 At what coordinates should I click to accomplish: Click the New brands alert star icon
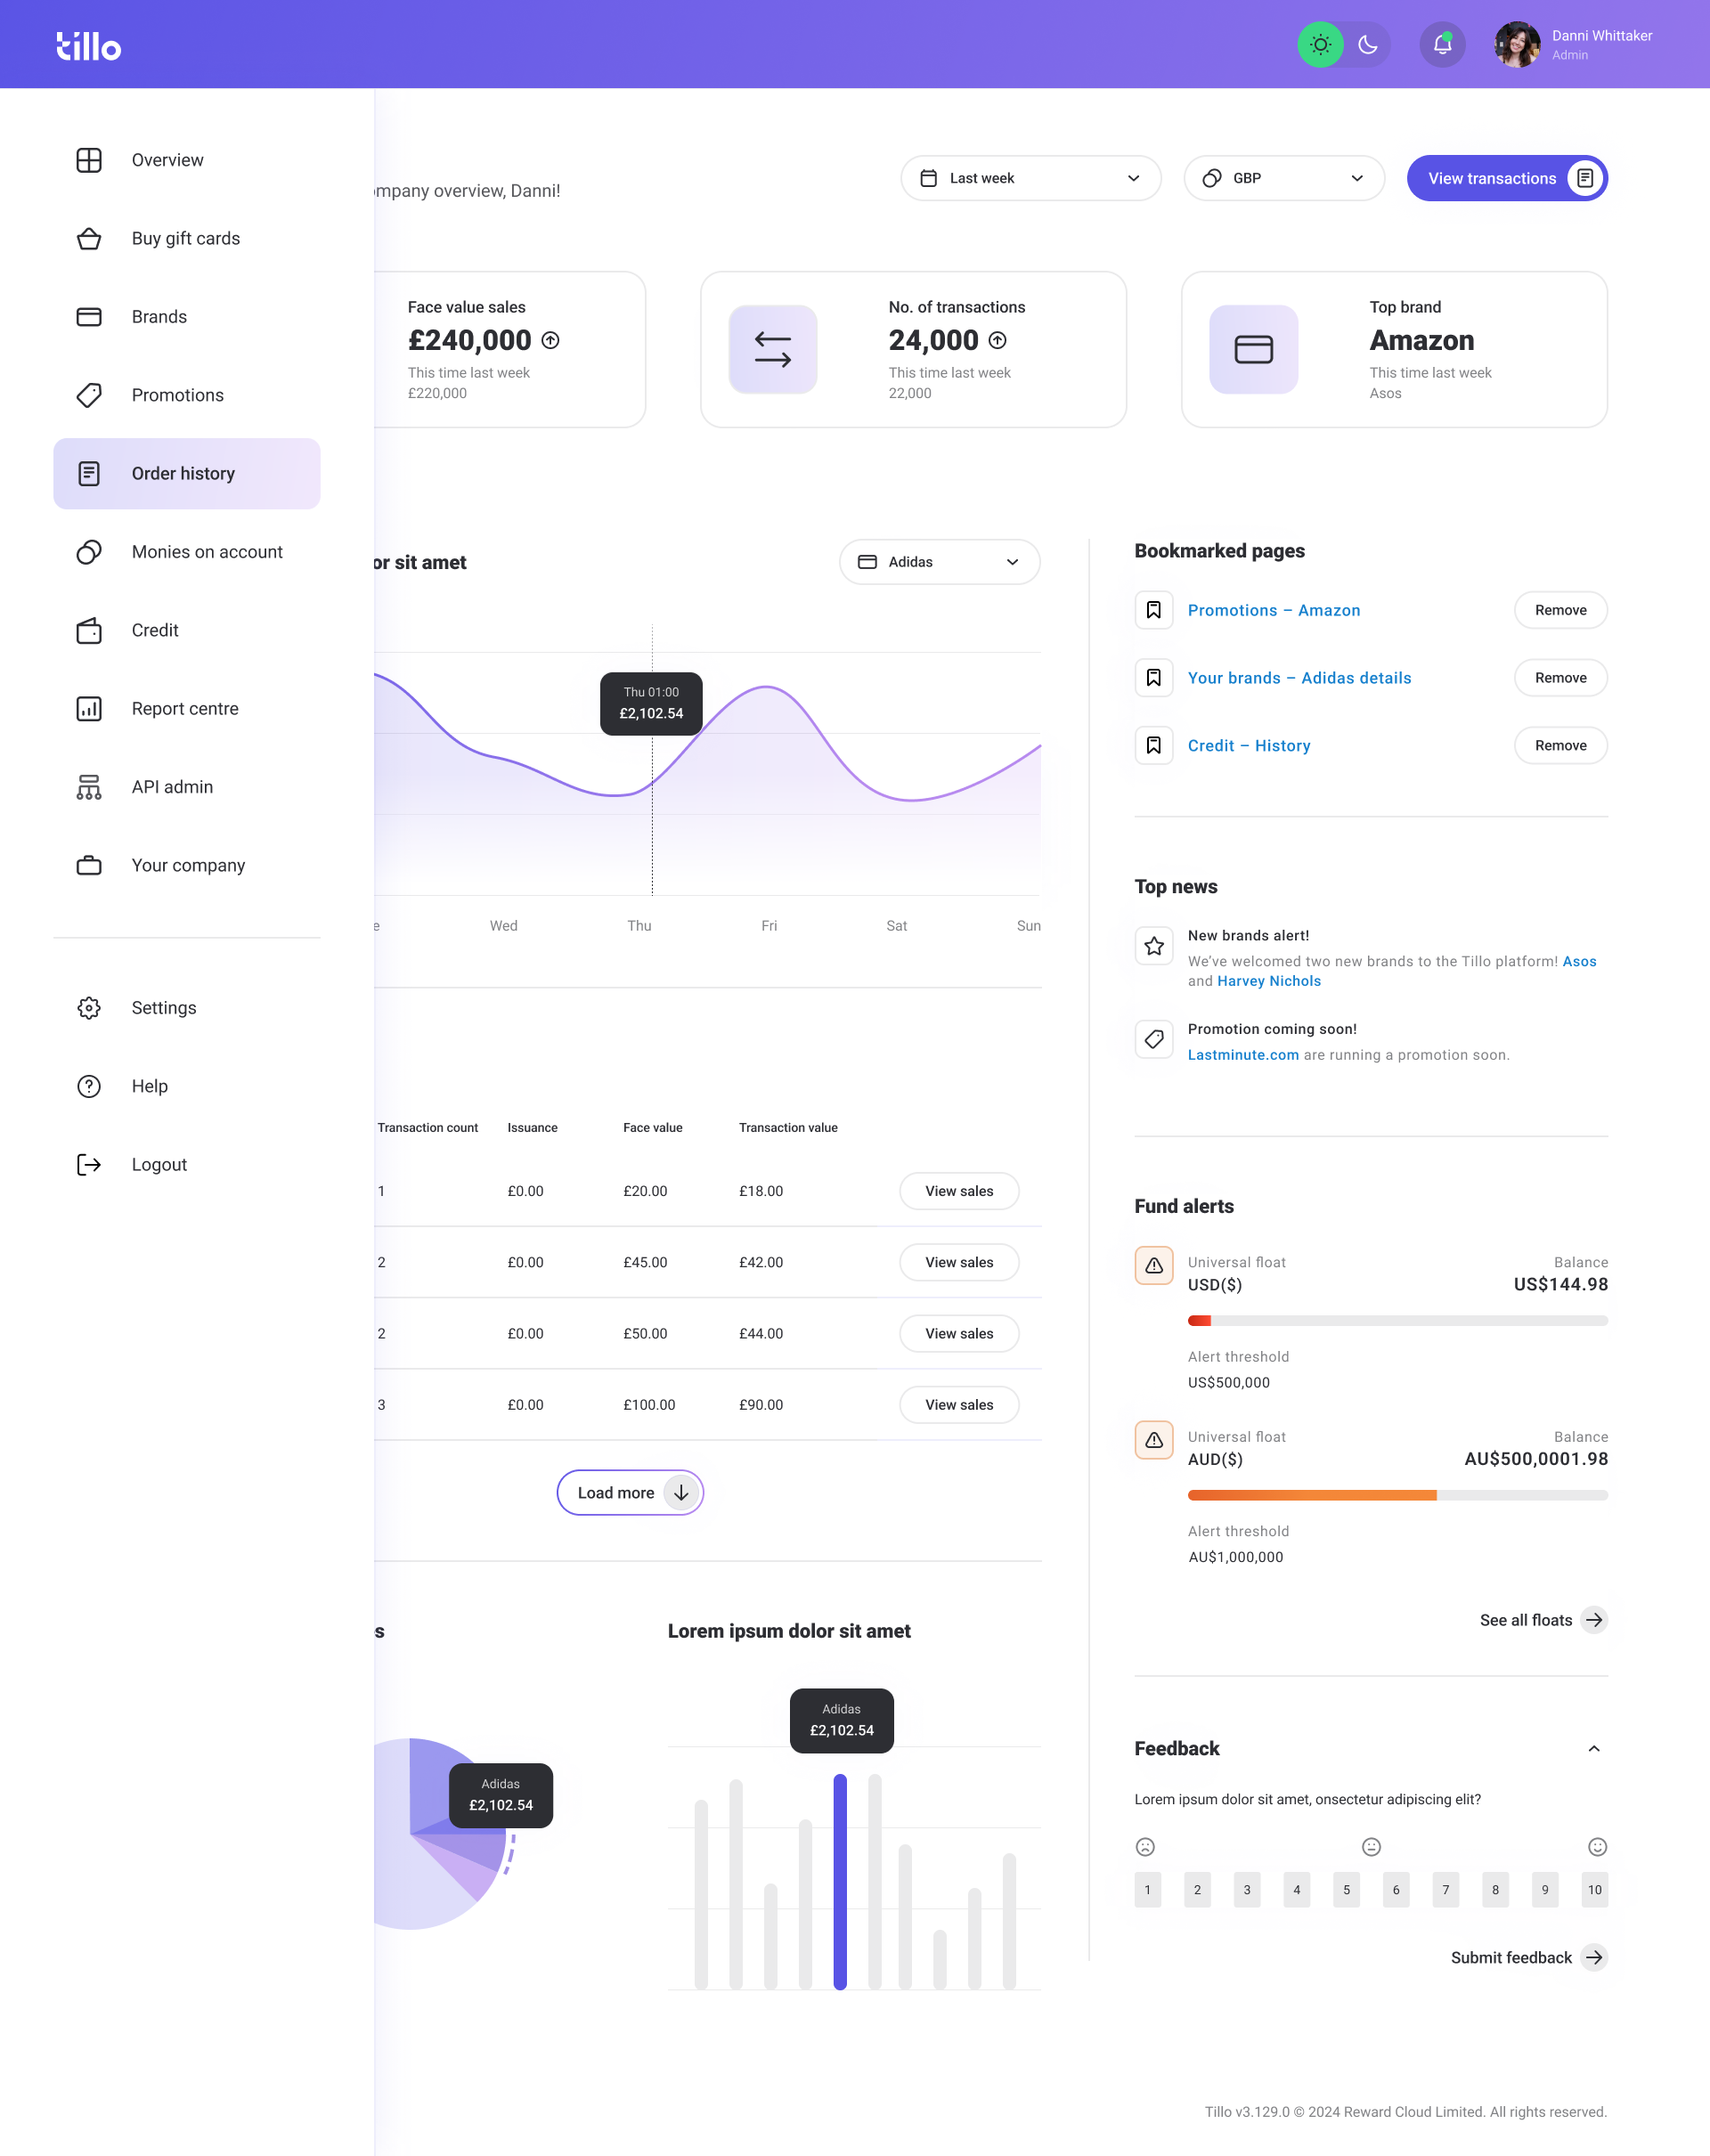1153,945
